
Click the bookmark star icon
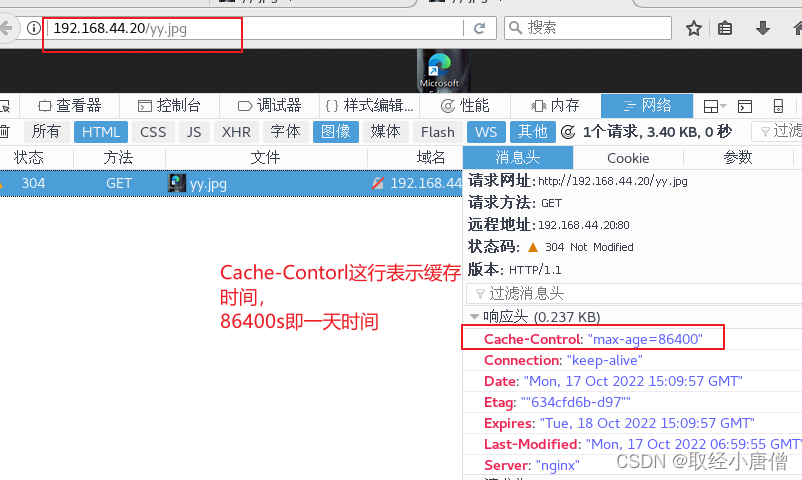694,28
